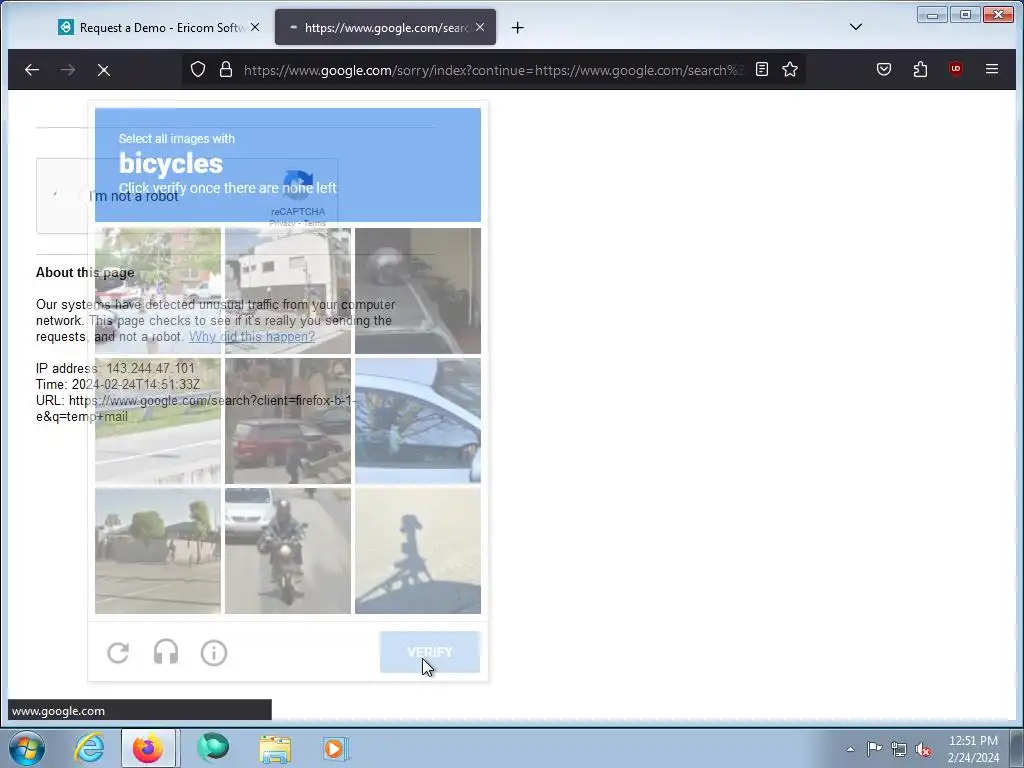
Task: Open the Firefox hamburger menu
Action: point(991,69)
